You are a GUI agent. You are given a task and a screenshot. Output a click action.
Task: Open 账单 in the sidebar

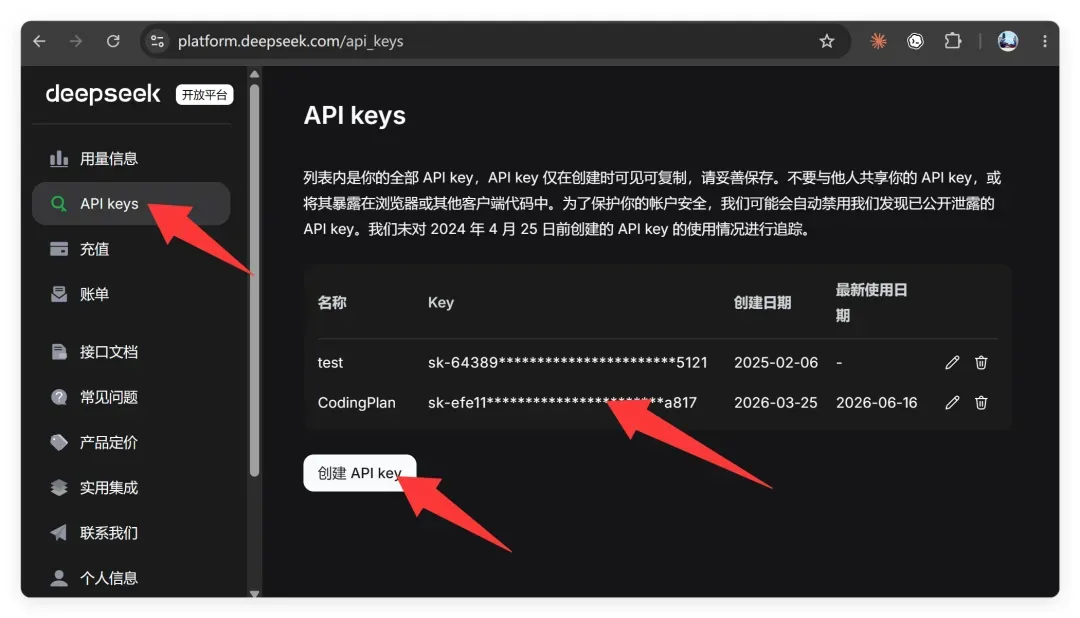pos(131,295)
